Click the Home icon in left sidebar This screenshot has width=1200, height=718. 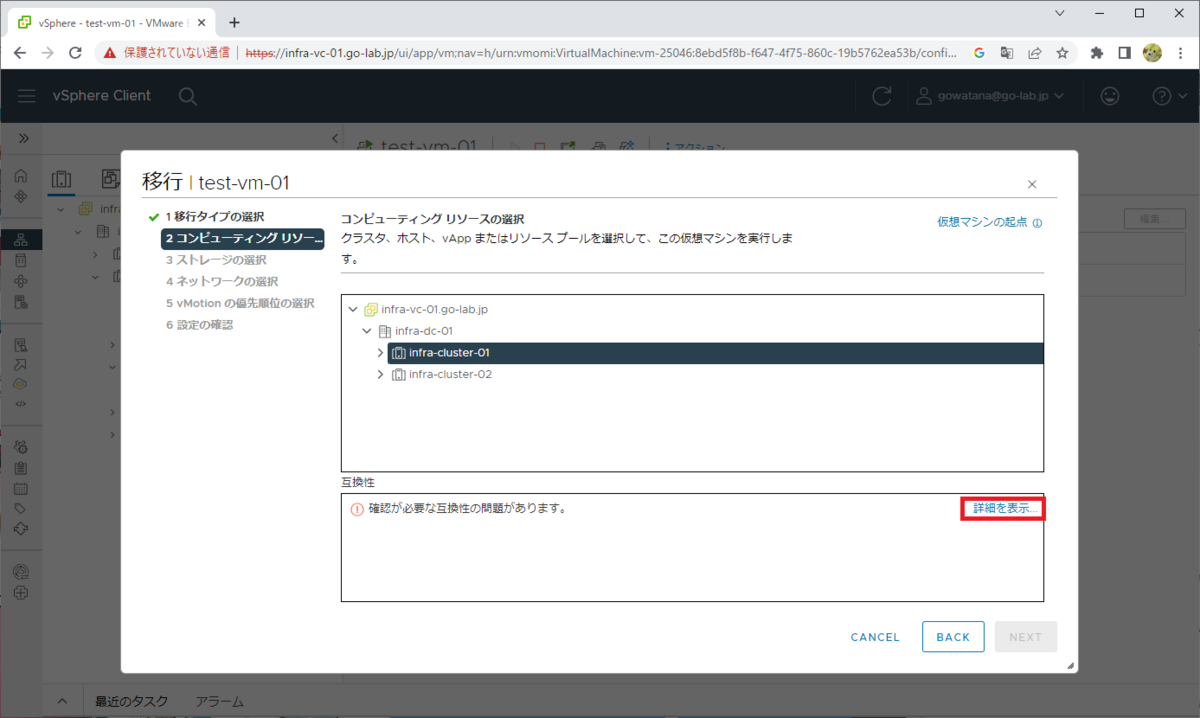point(21,176)
